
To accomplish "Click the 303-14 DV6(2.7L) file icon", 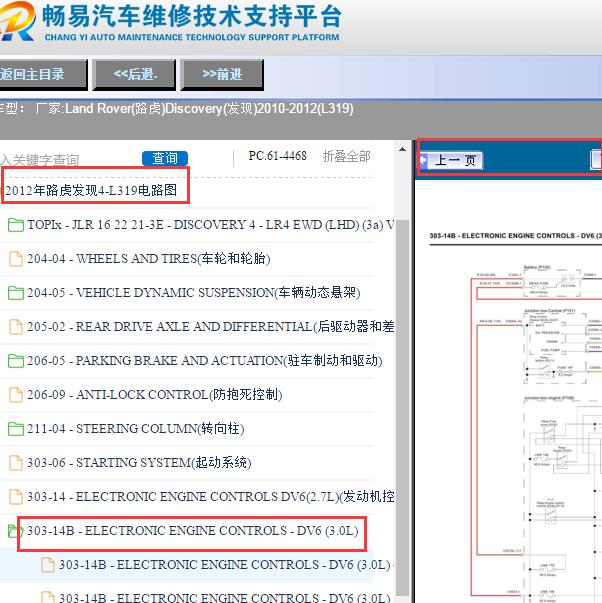I will [15, 496].
